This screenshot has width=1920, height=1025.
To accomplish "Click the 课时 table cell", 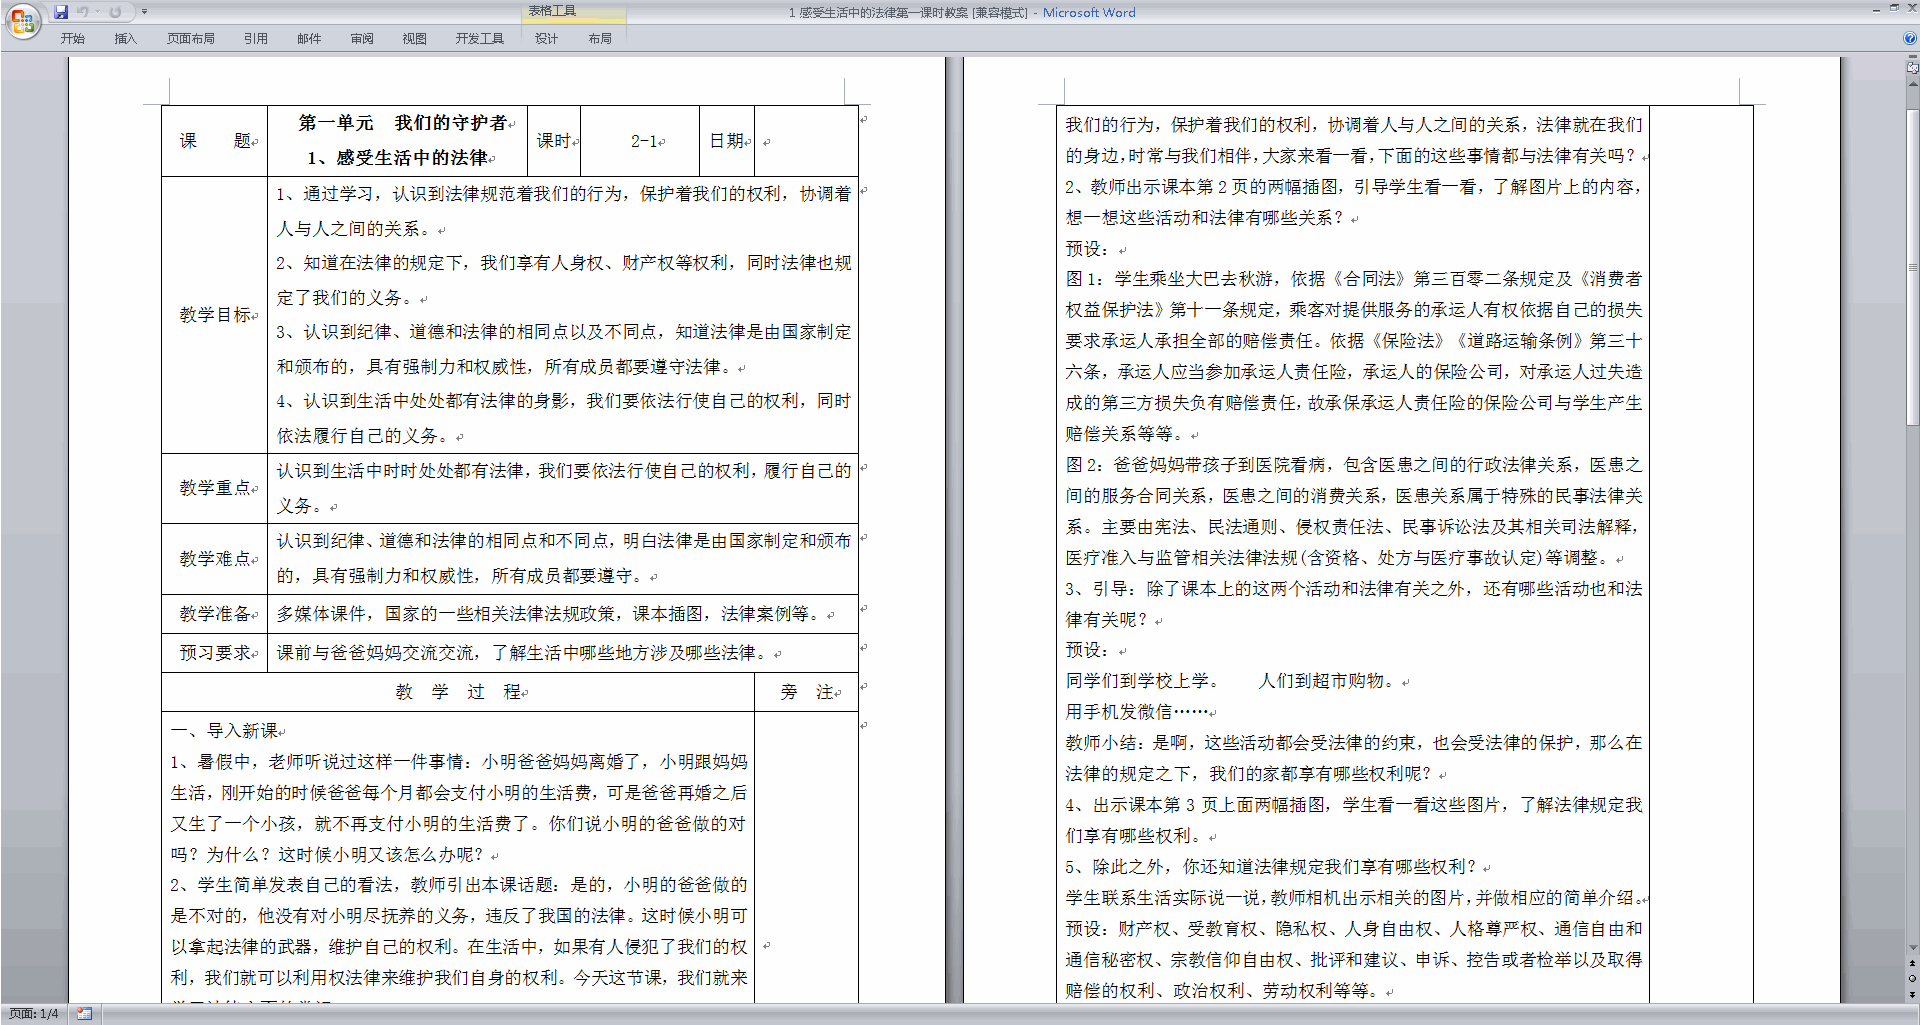I will tap(554, 141).
